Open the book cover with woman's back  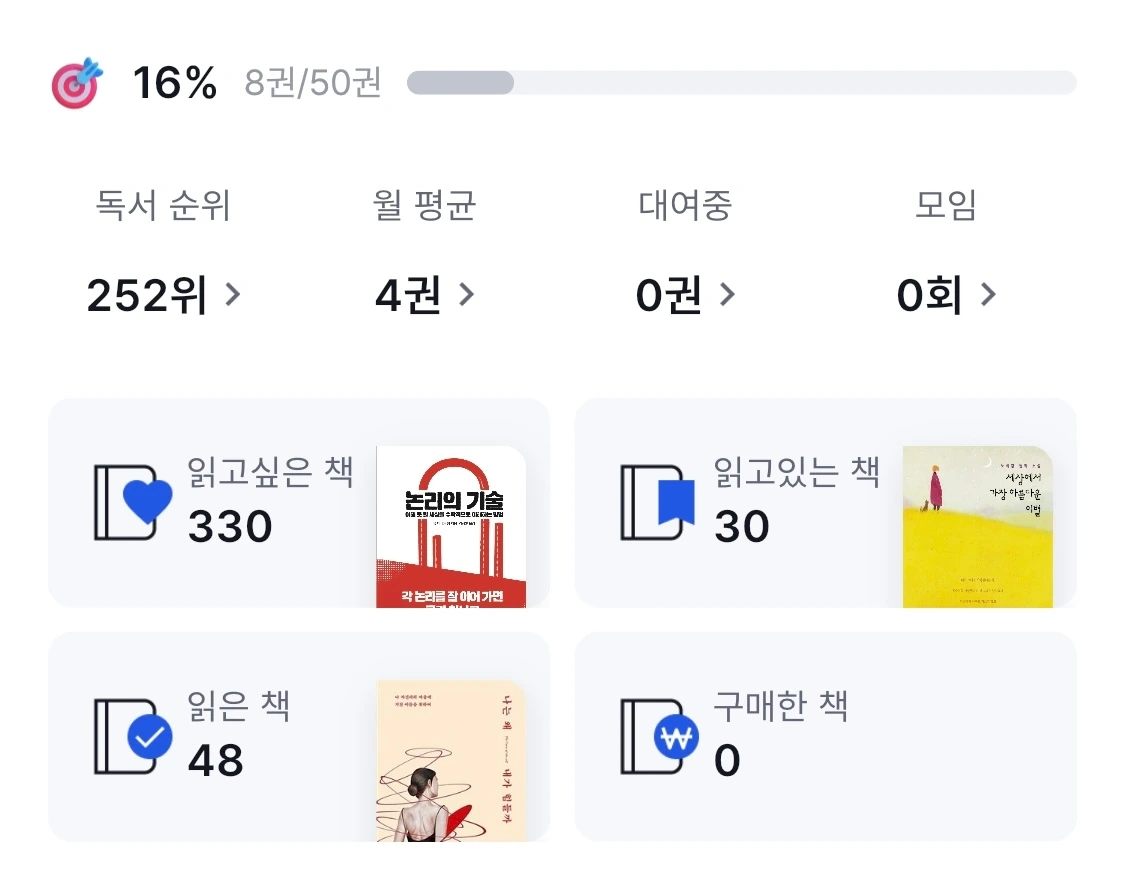point(451,761)
